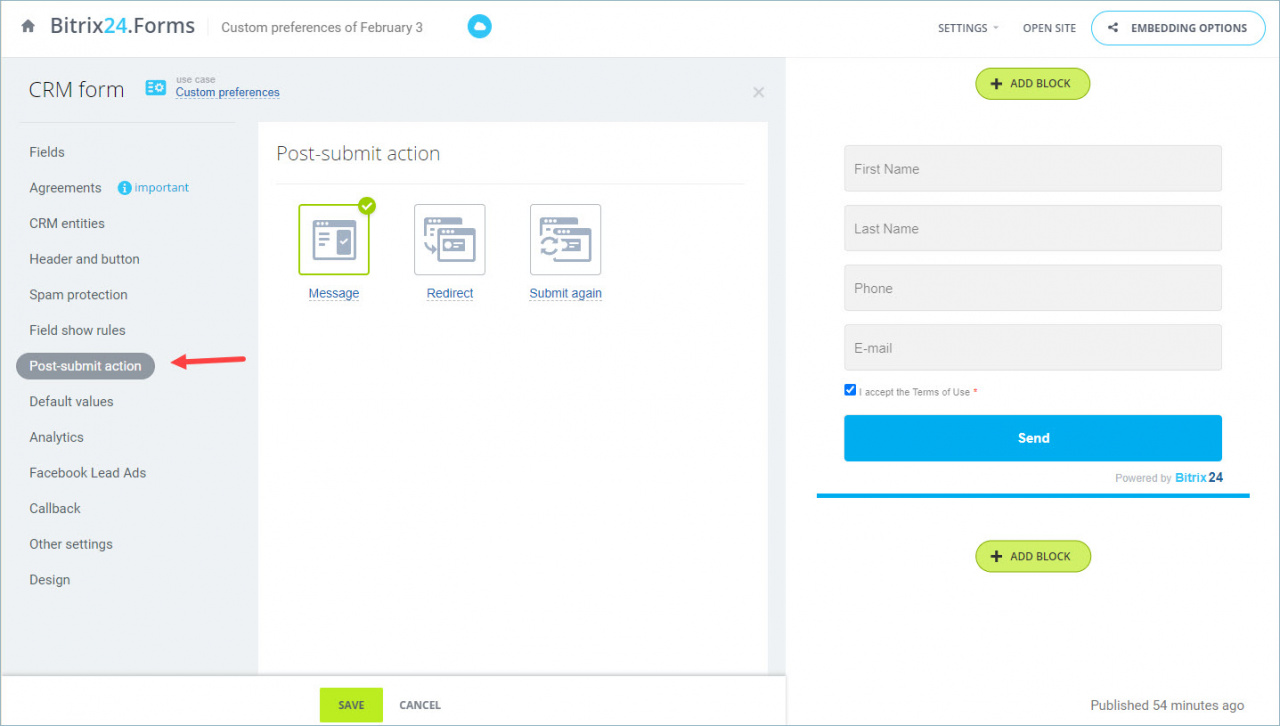The width and height of the screenshot is (1280, 726).
Task: Open Facebook Lead Ads settings
Action: [x=87, y=473]
